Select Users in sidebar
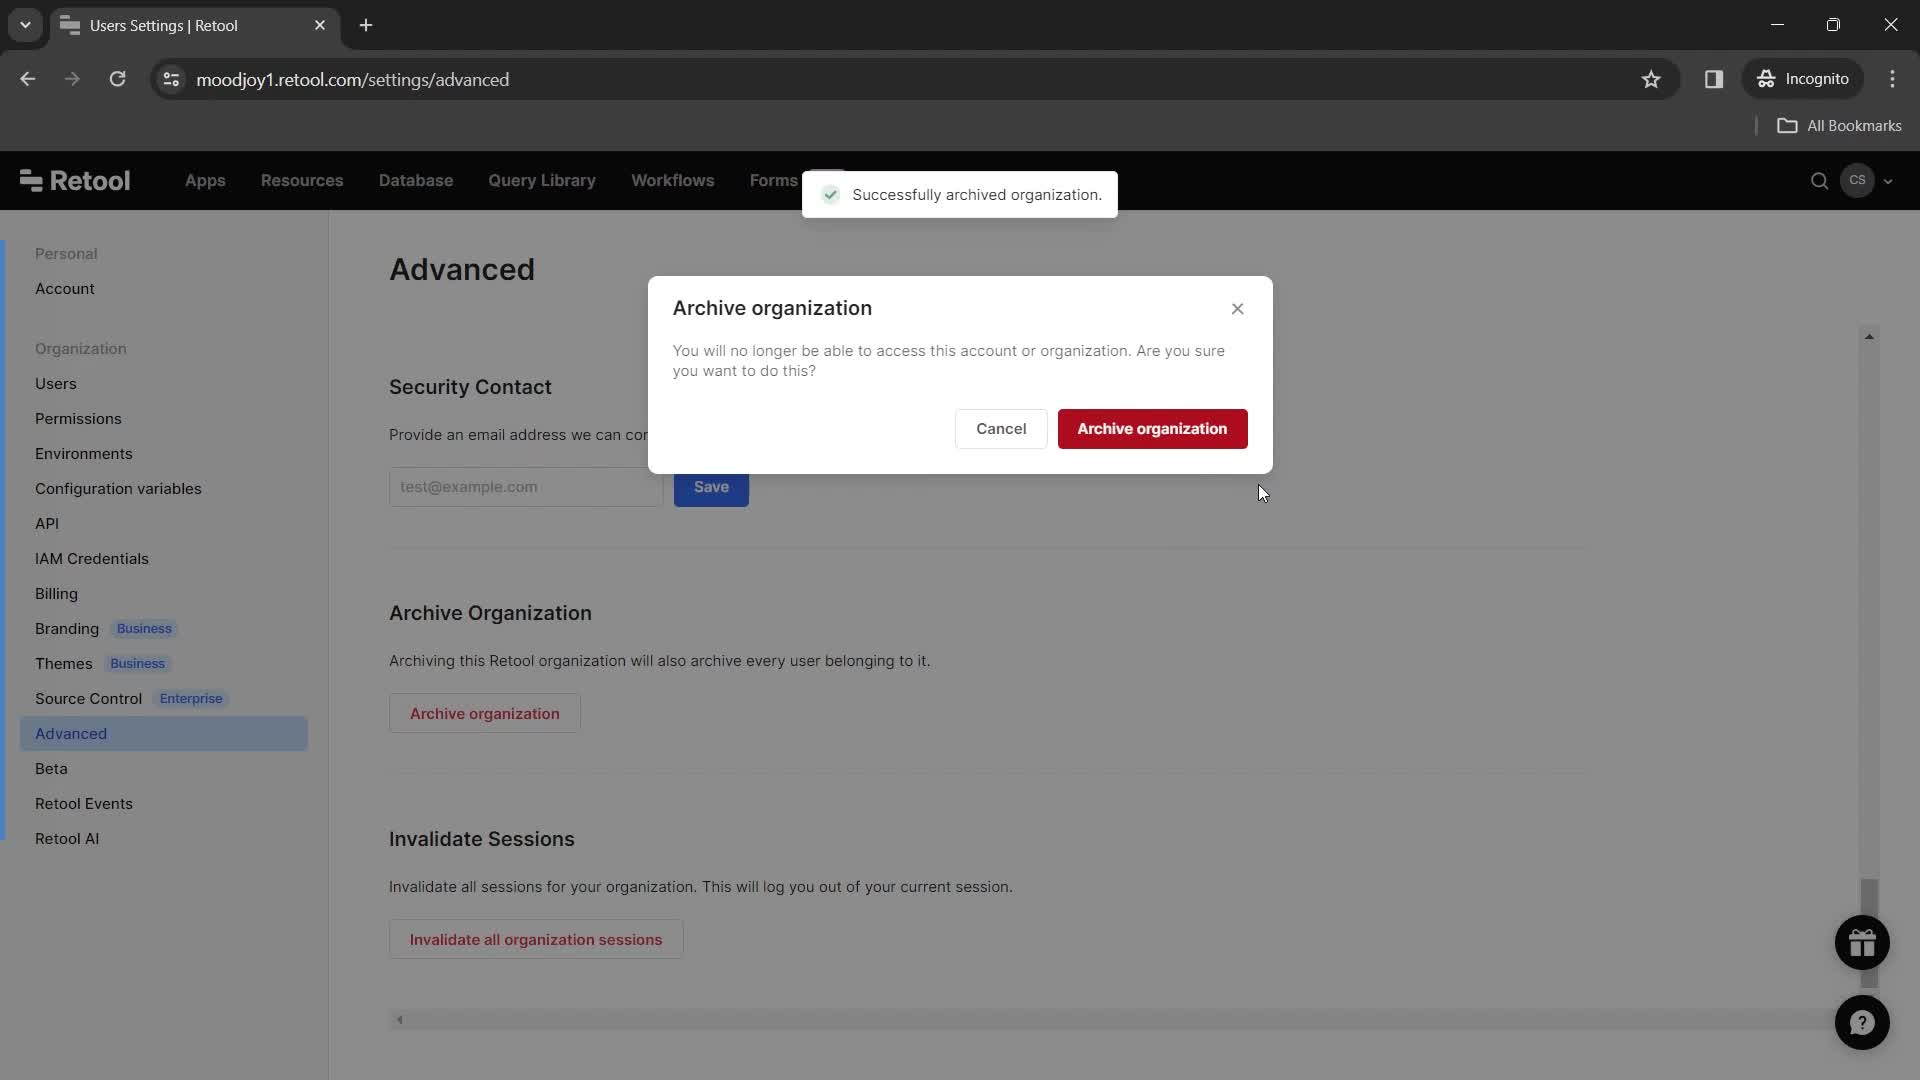 tap(56, 384)
